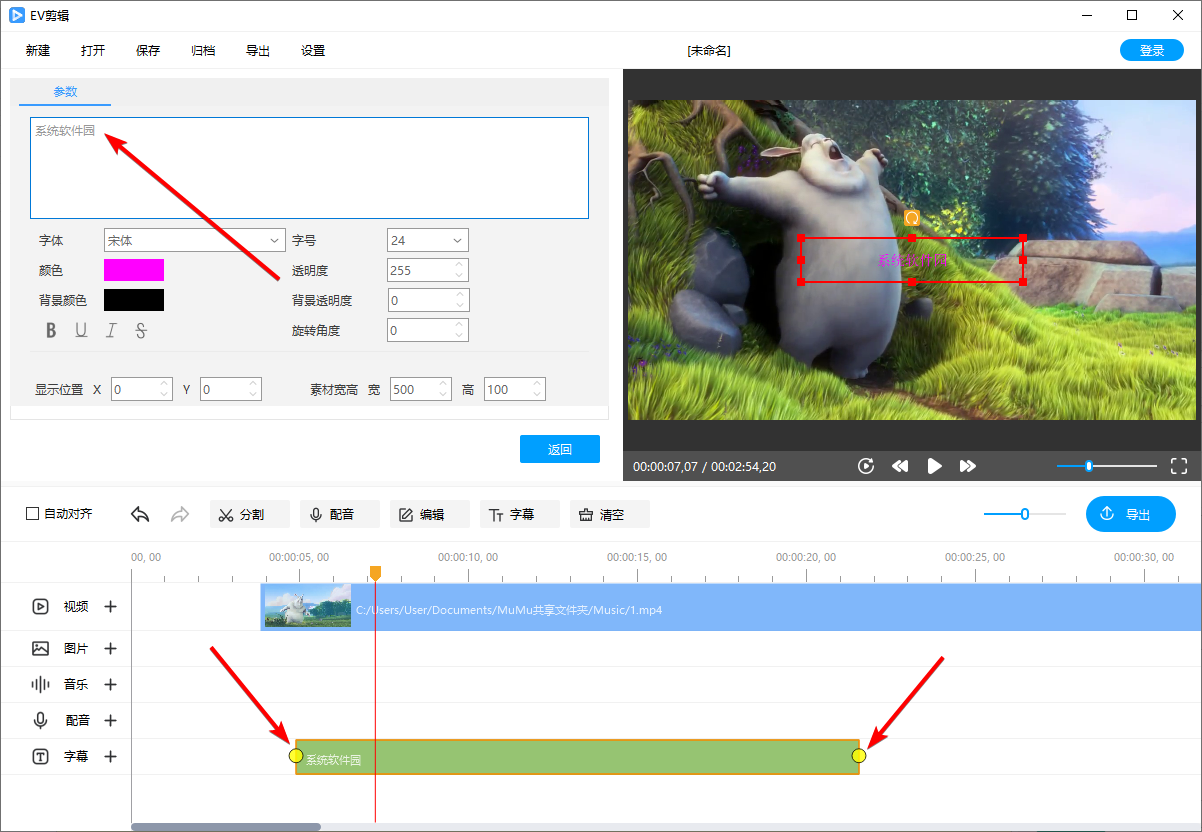Click the 保存 menu item
Viewport: 1202px width, 832px height.
click(x=148, y=51)
